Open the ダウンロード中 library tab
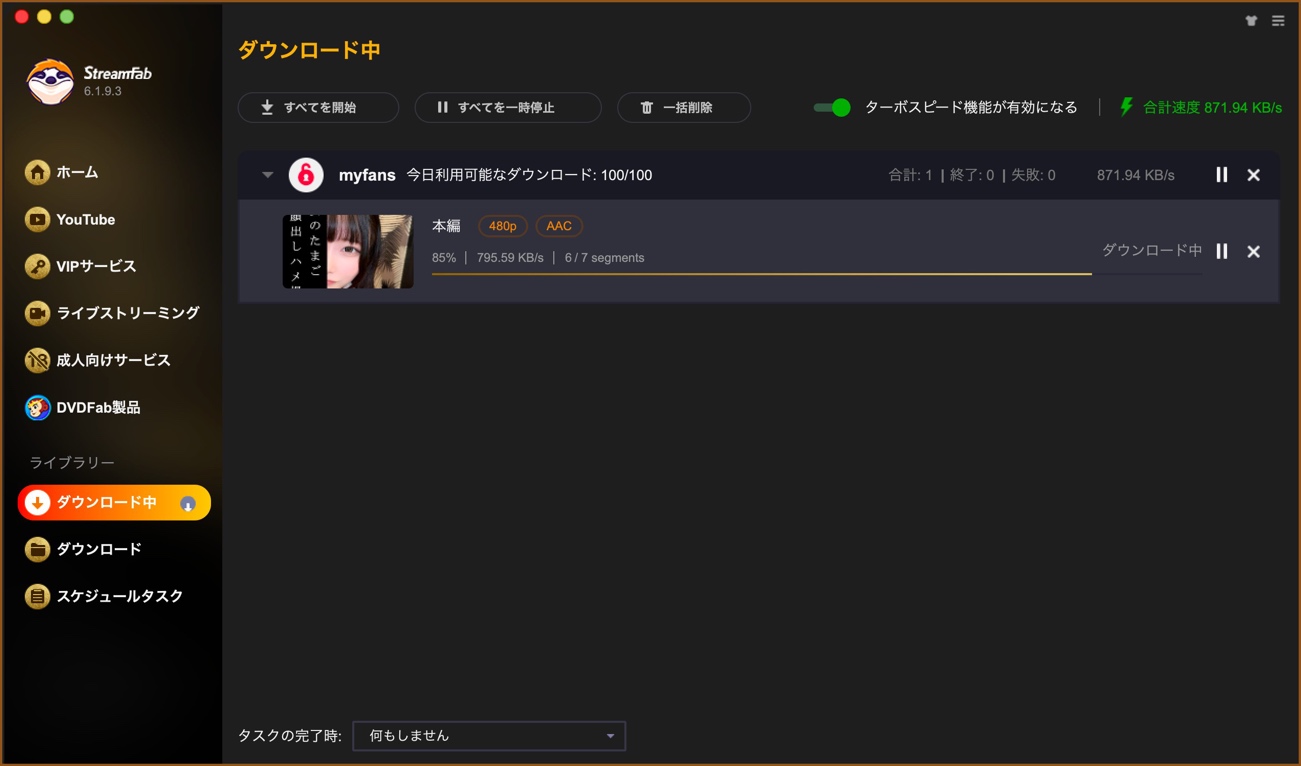The image size is (1301, 766). 114,502
